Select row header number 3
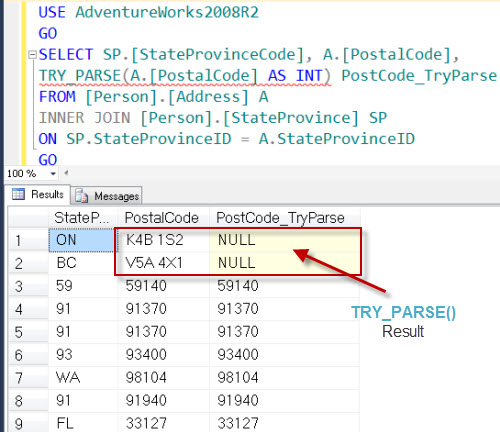 pyautogui.click(x=28, y=286)
